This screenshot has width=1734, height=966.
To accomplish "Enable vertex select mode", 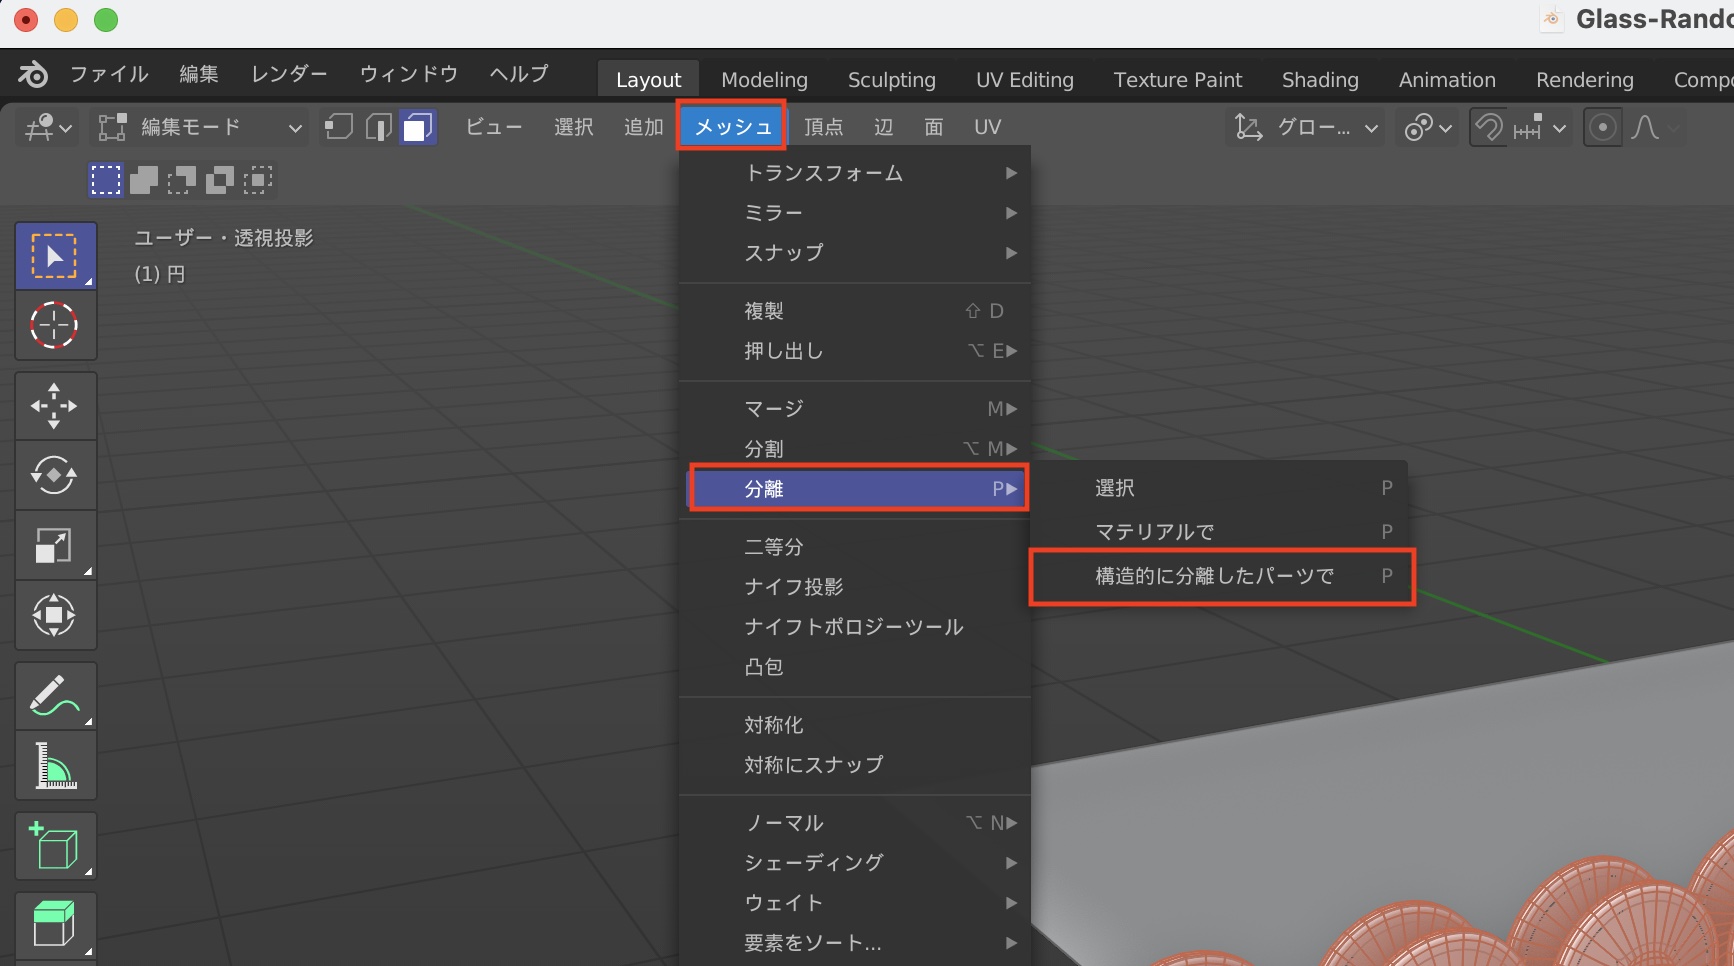I will pos(339,127).
